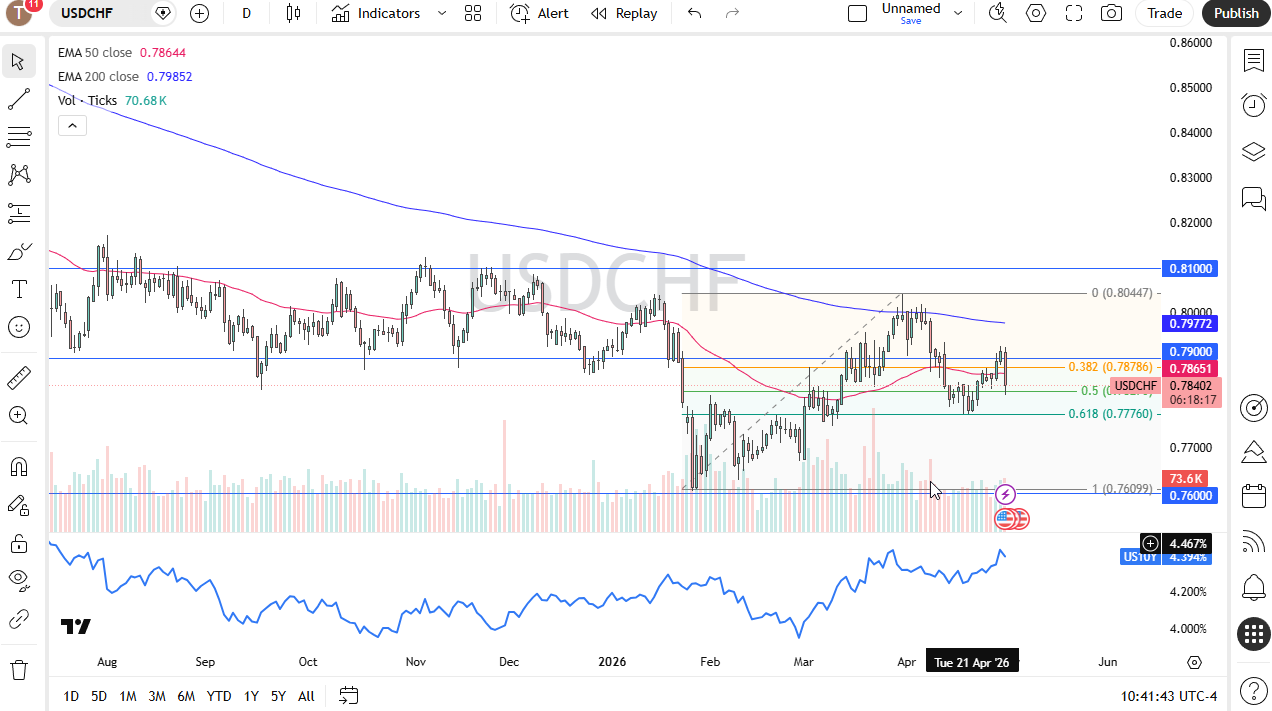Activate the magnet mode tool
This screenshot has width=1272, height=711.
[19, 467]
